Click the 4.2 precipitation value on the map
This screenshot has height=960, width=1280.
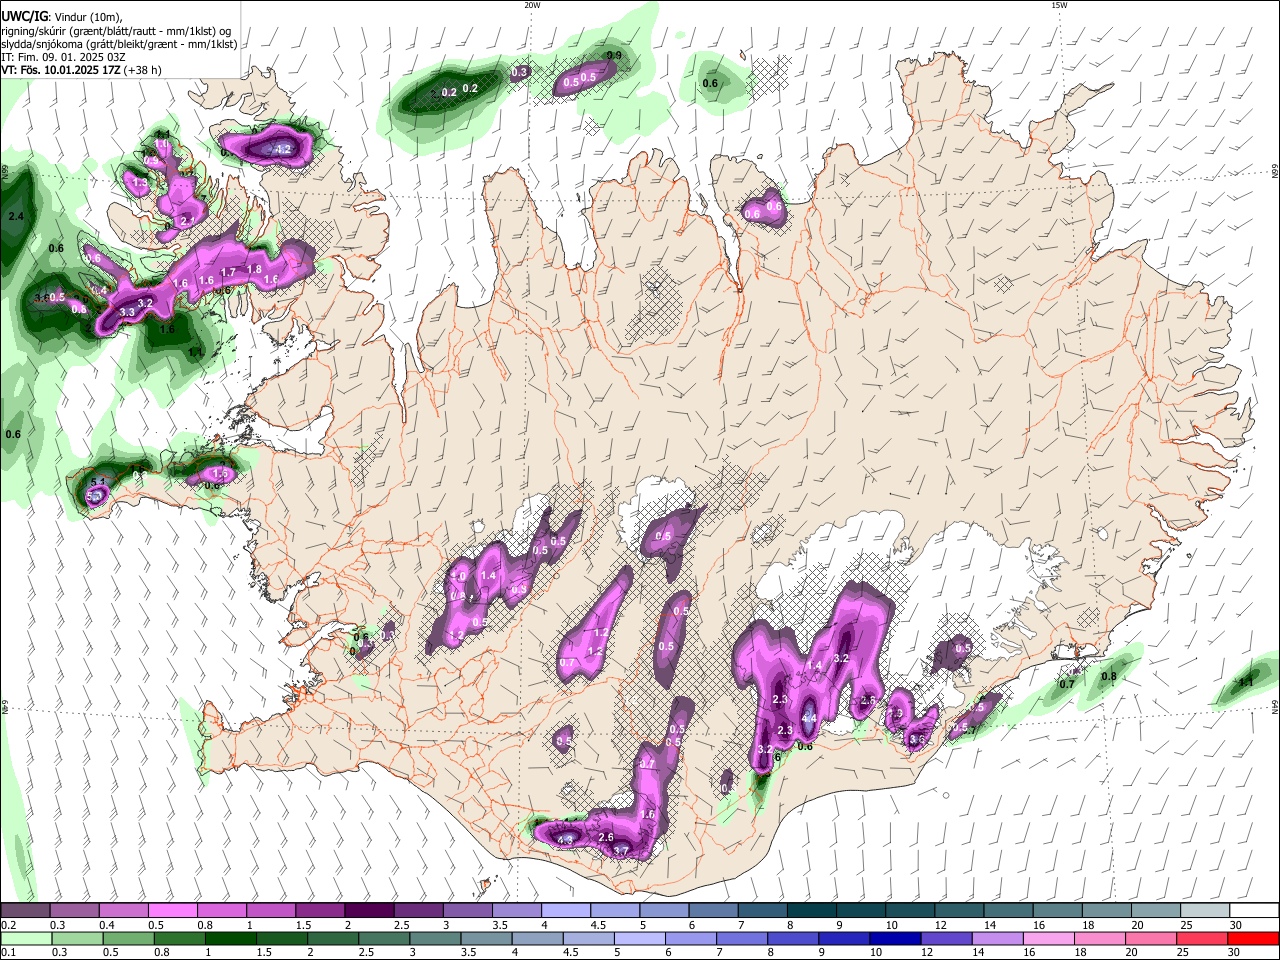[282, 149]
